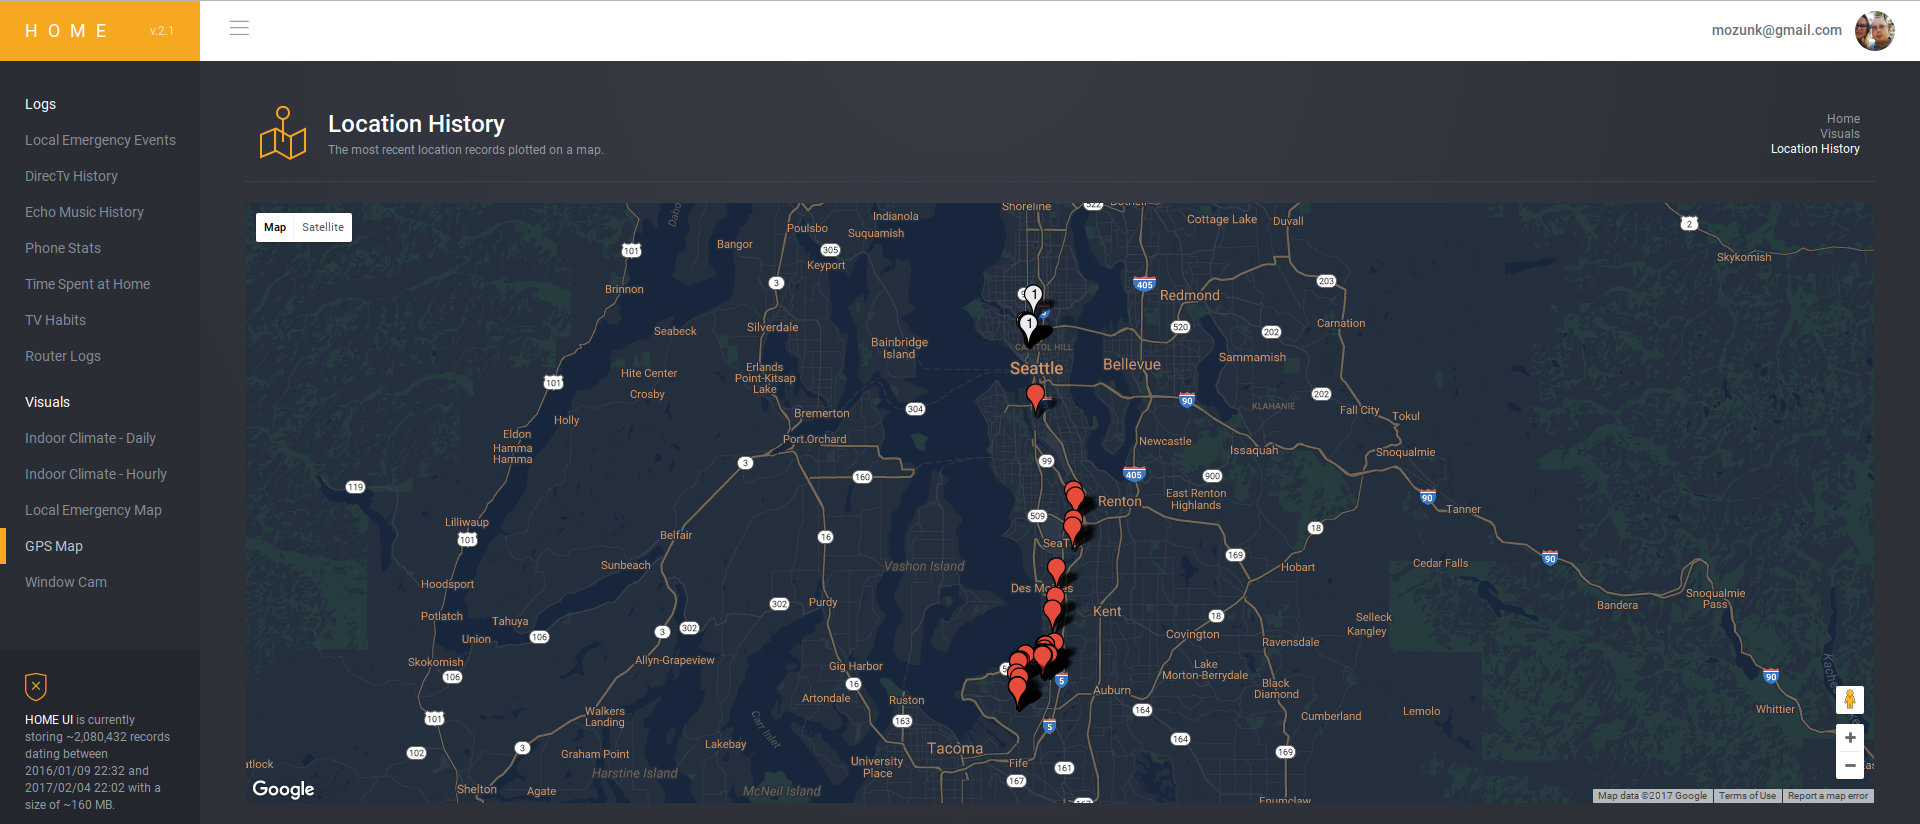1920x824 pixels.
Task: Click the Bremerton label on map
Action: point(821,413)
